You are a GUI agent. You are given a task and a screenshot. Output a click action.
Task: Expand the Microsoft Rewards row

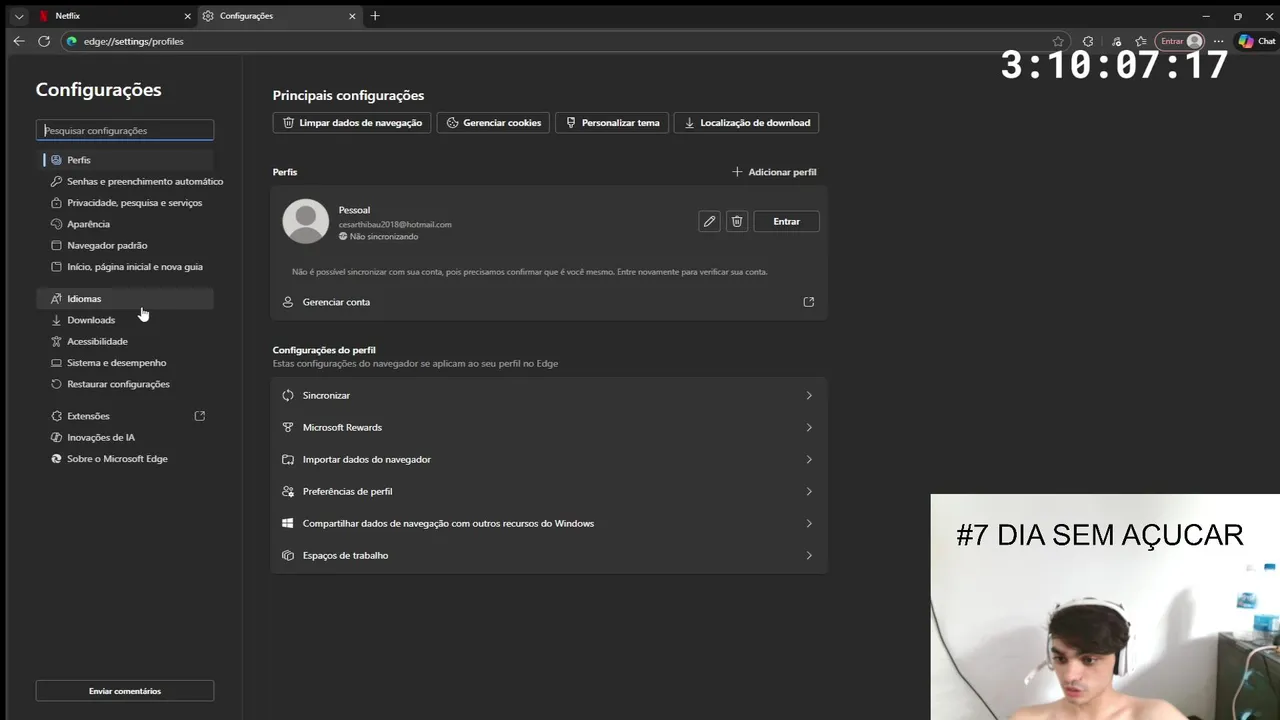(549, 428)
